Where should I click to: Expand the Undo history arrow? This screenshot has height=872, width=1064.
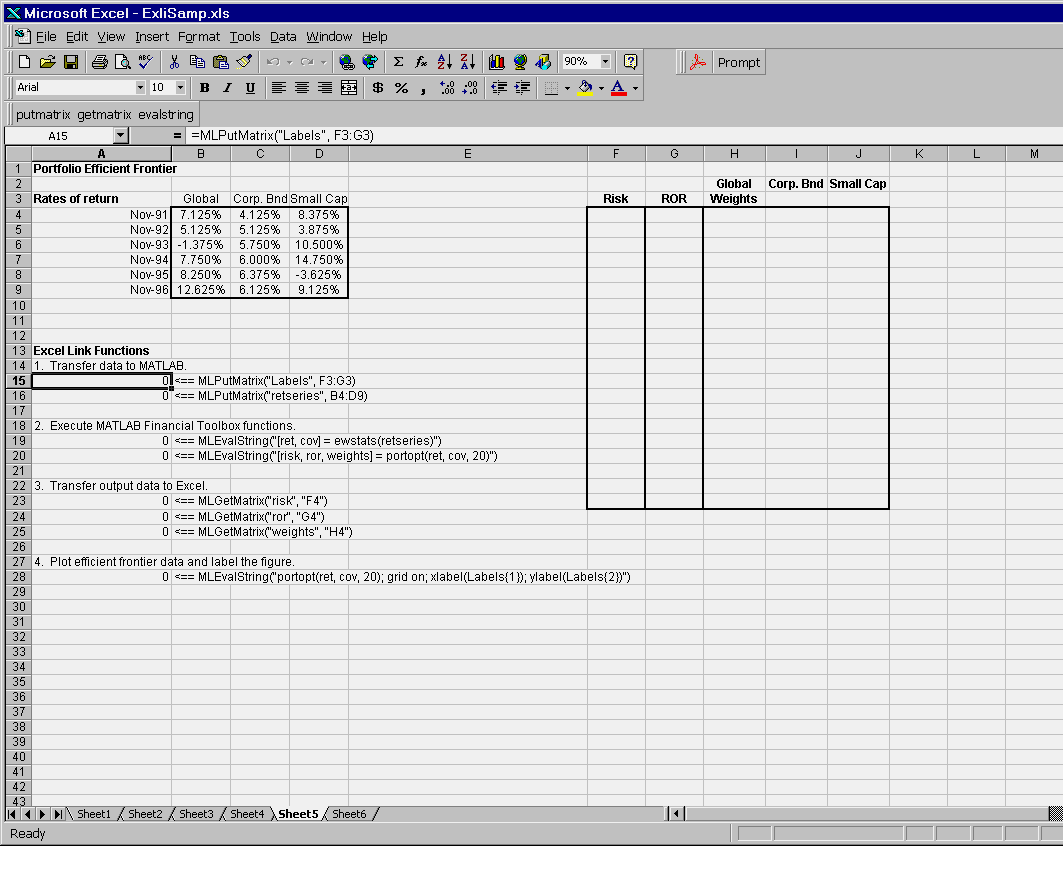(x=290, y=62)
